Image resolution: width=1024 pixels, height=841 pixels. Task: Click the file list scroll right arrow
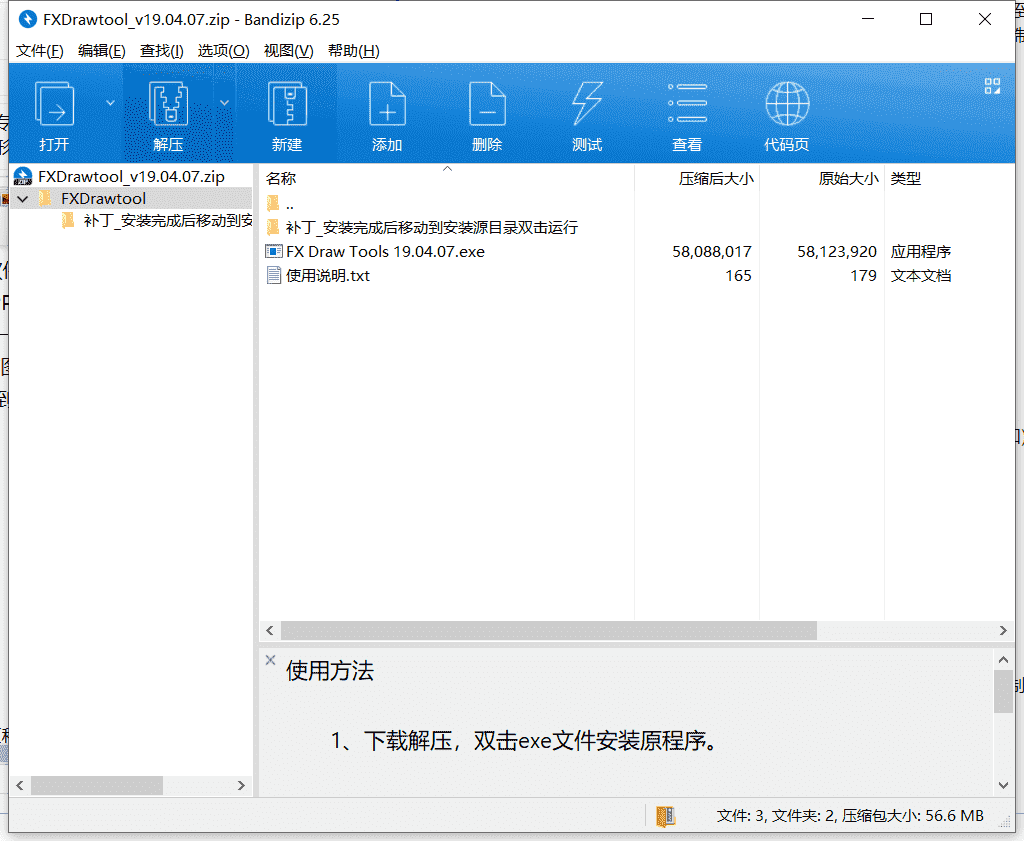tap(1003, 631)
